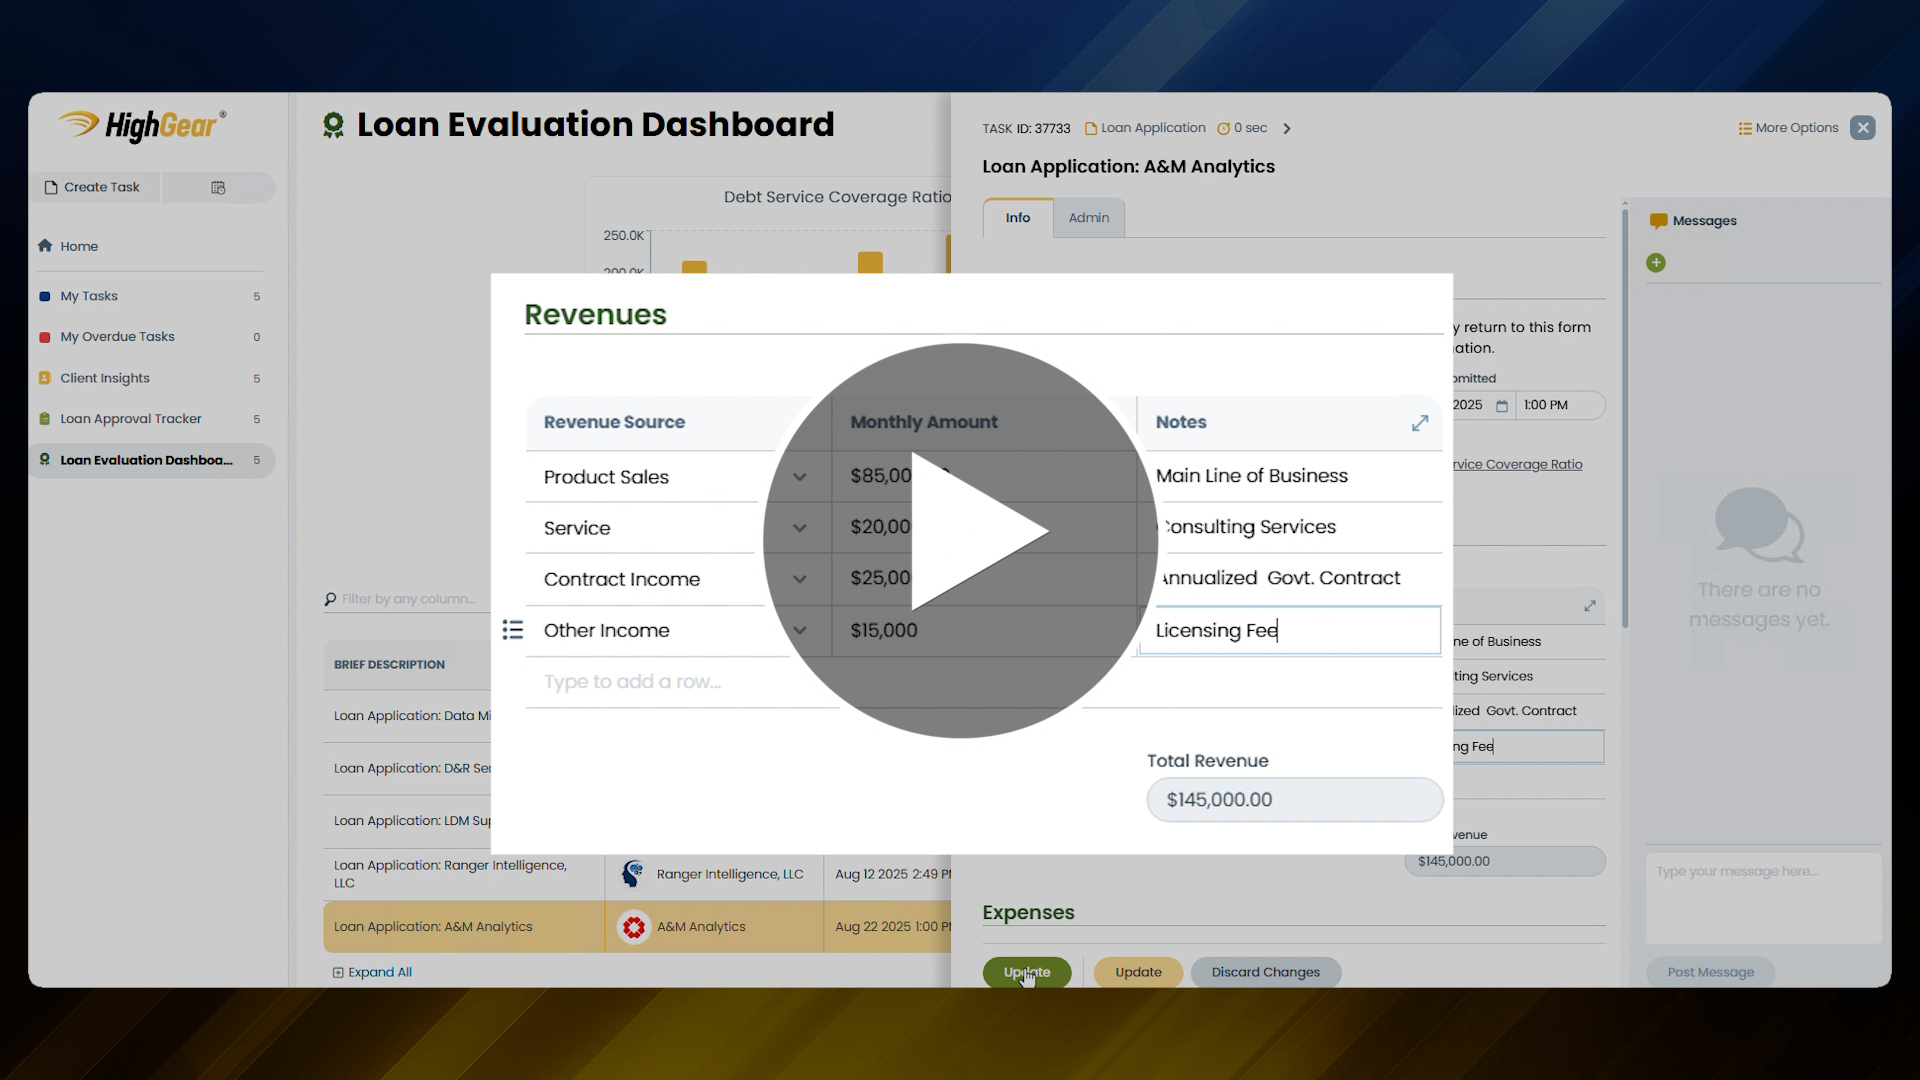
Task: Click the green add message plus icon
Action: (1656, 263)
